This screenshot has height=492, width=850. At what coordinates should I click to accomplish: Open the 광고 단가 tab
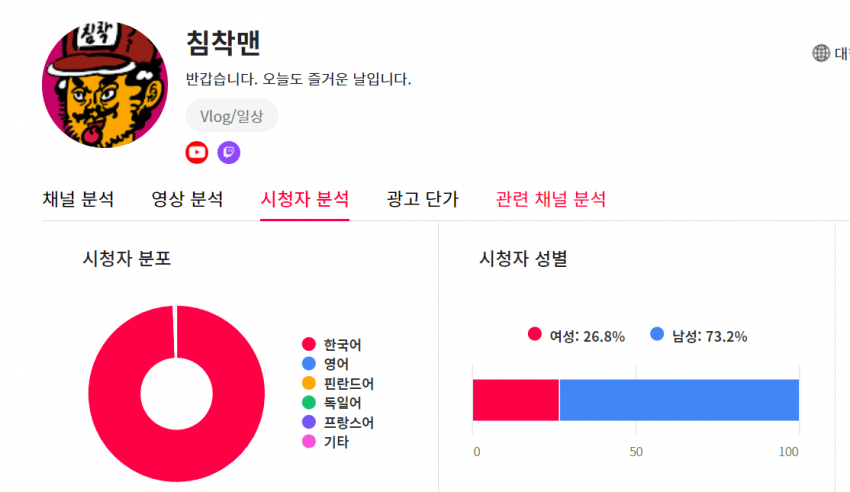click(x=422, y=199)
